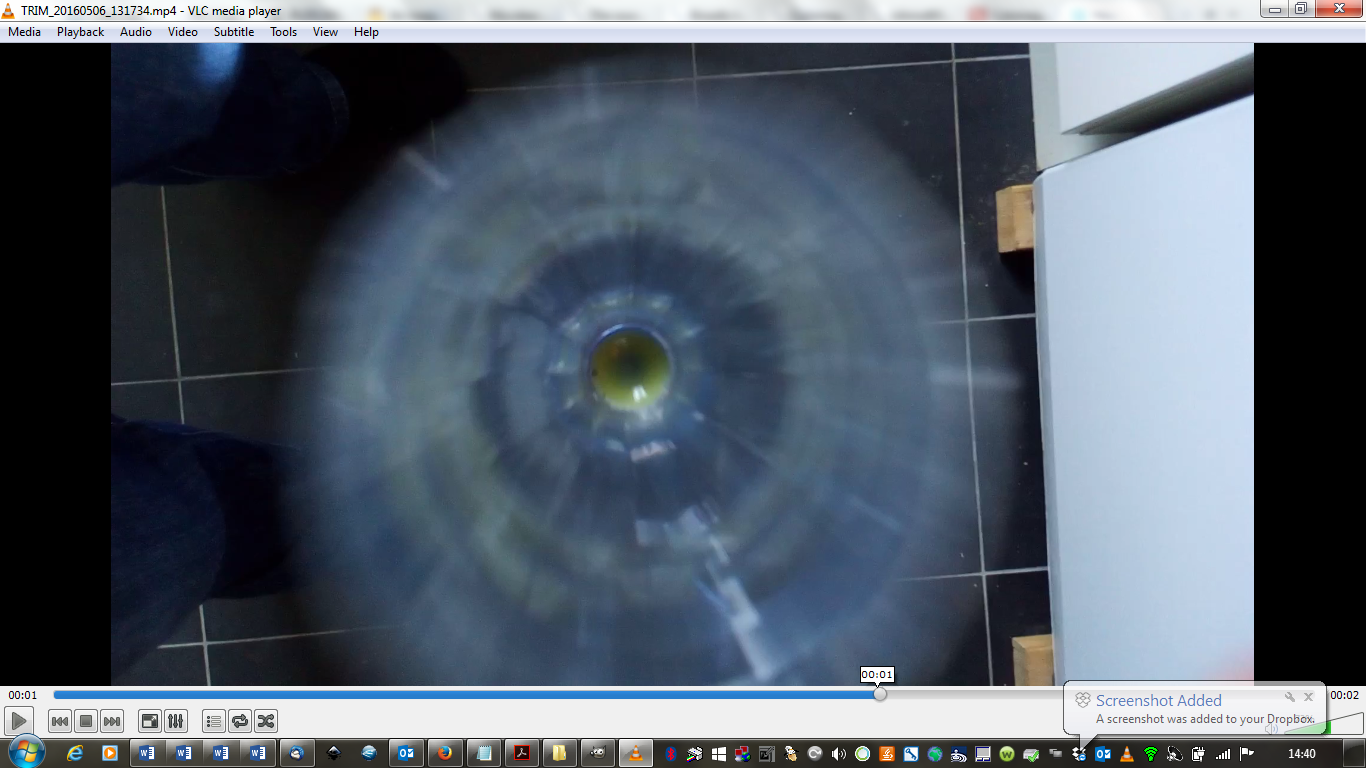The width and height of the screenshot is (1366, 768).
Task: Open the Tools menu
Action: click(x=283, y=32)
